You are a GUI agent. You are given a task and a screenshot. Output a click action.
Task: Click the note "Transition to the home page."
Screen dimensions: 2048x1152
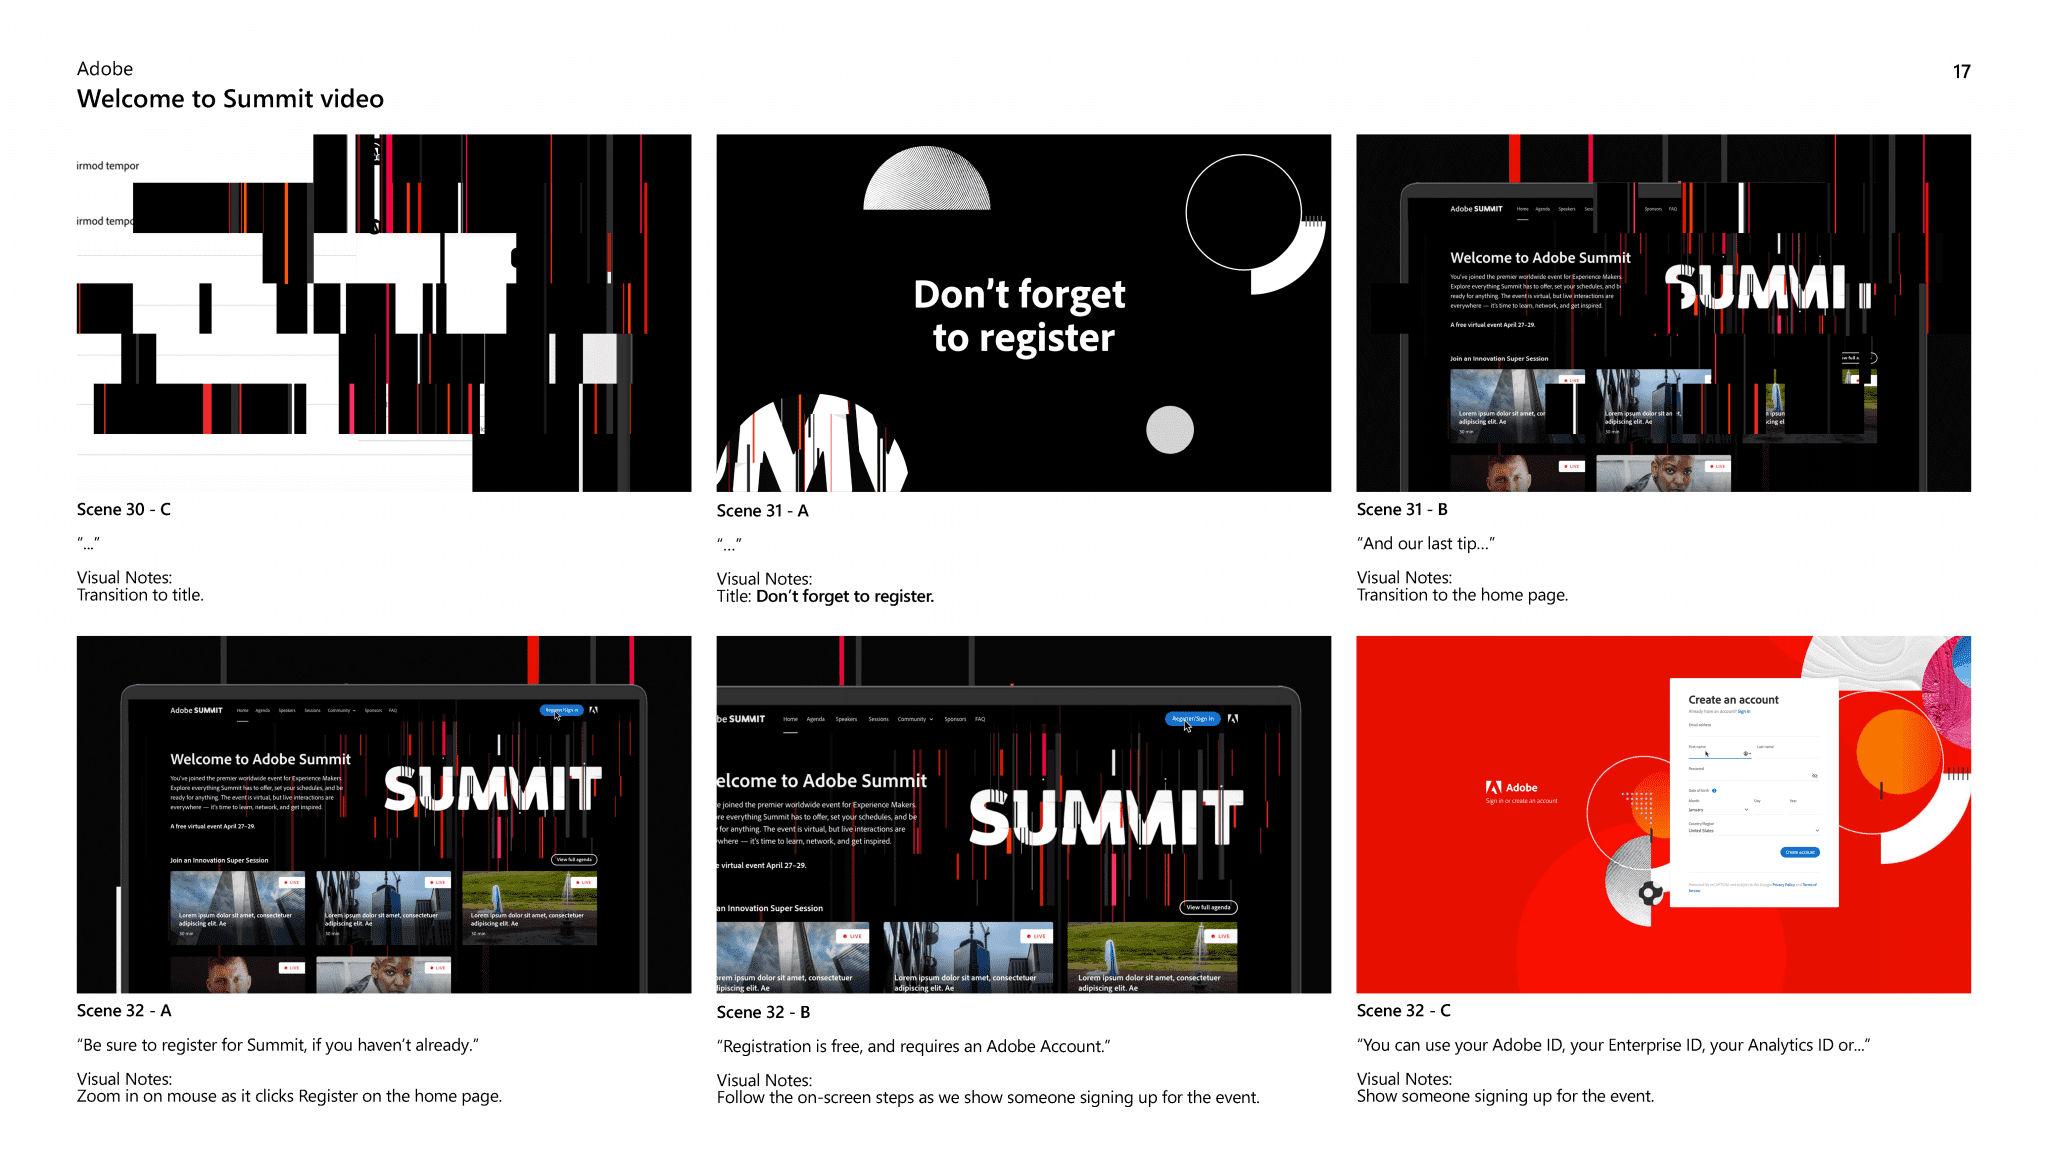point(1462,595)
